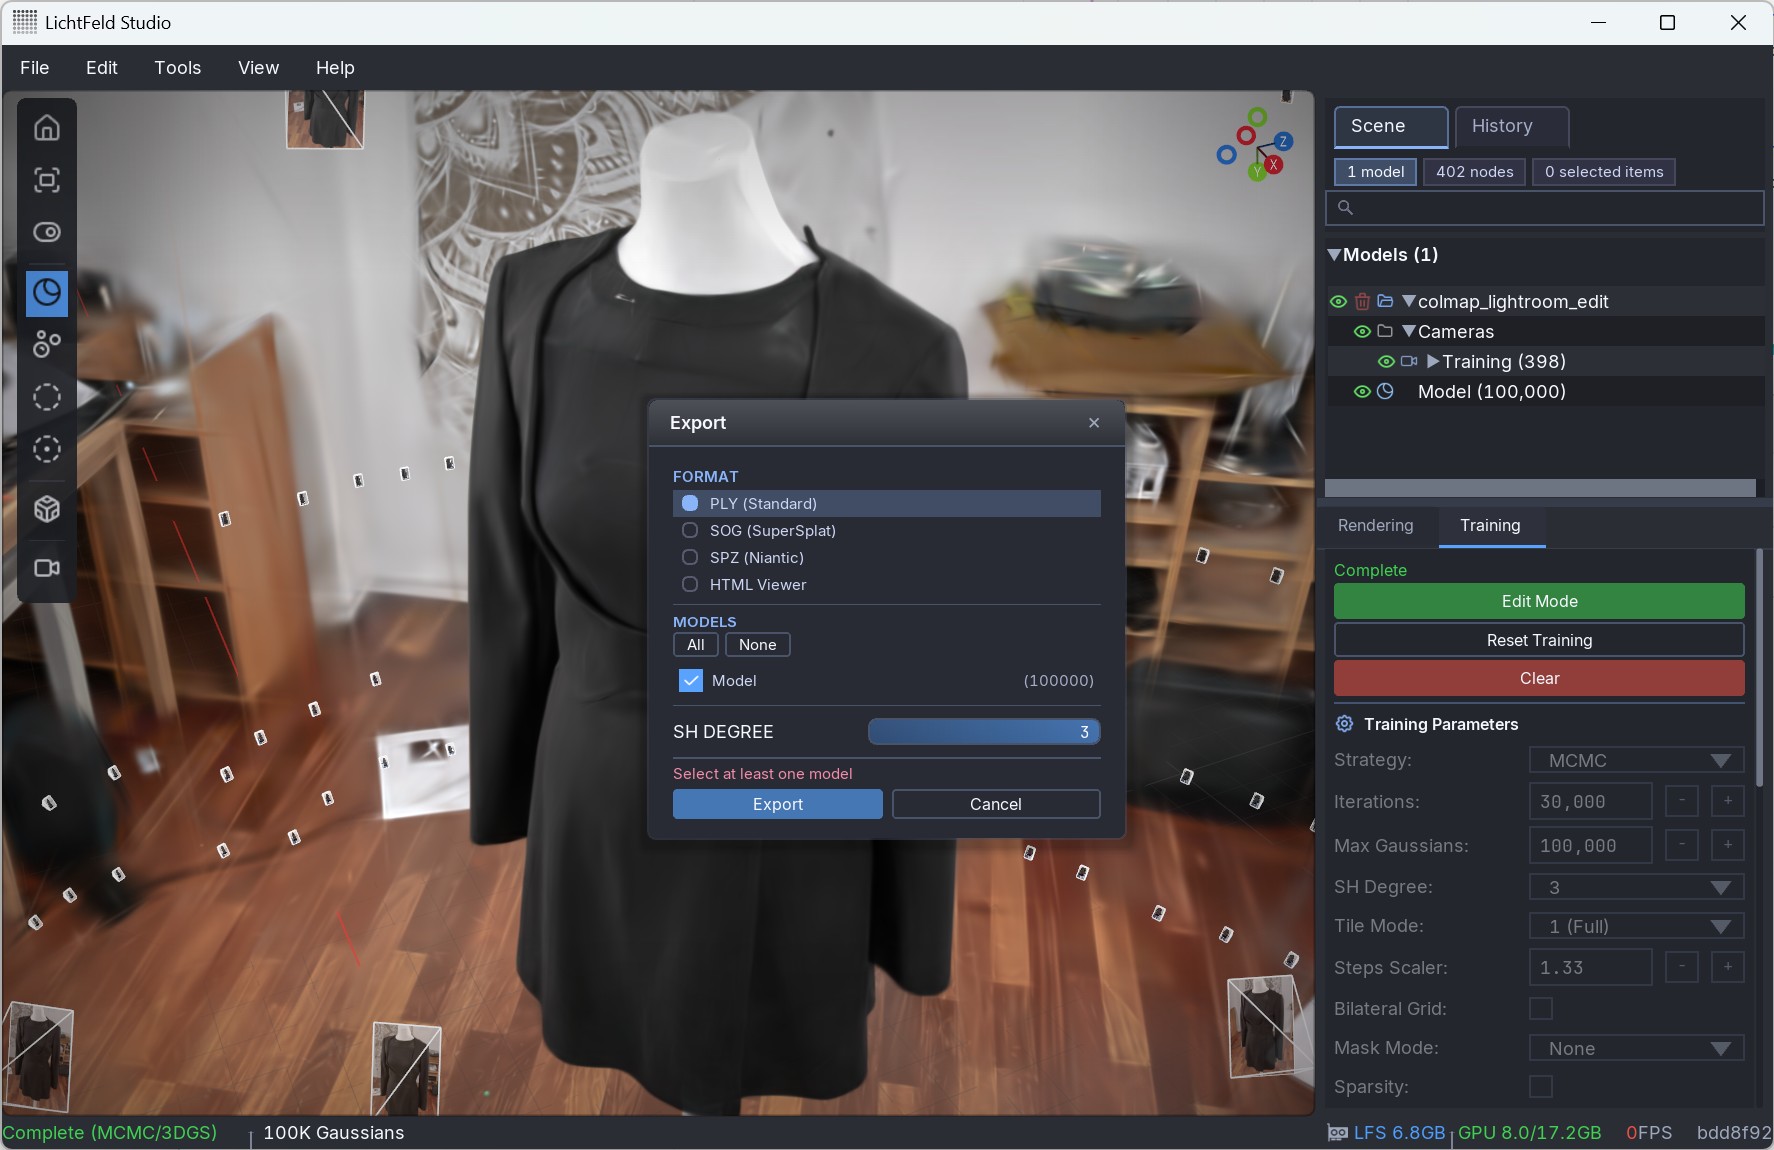
Task: Select the SOG (SuperSplat) format option
Action: click(690, 530)
